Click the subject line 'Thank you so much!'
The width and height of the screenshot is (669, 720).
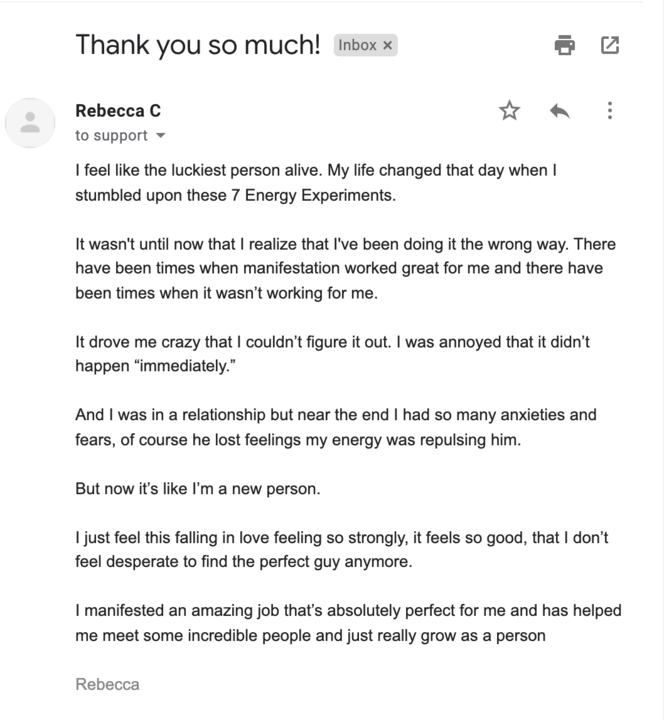198,45
